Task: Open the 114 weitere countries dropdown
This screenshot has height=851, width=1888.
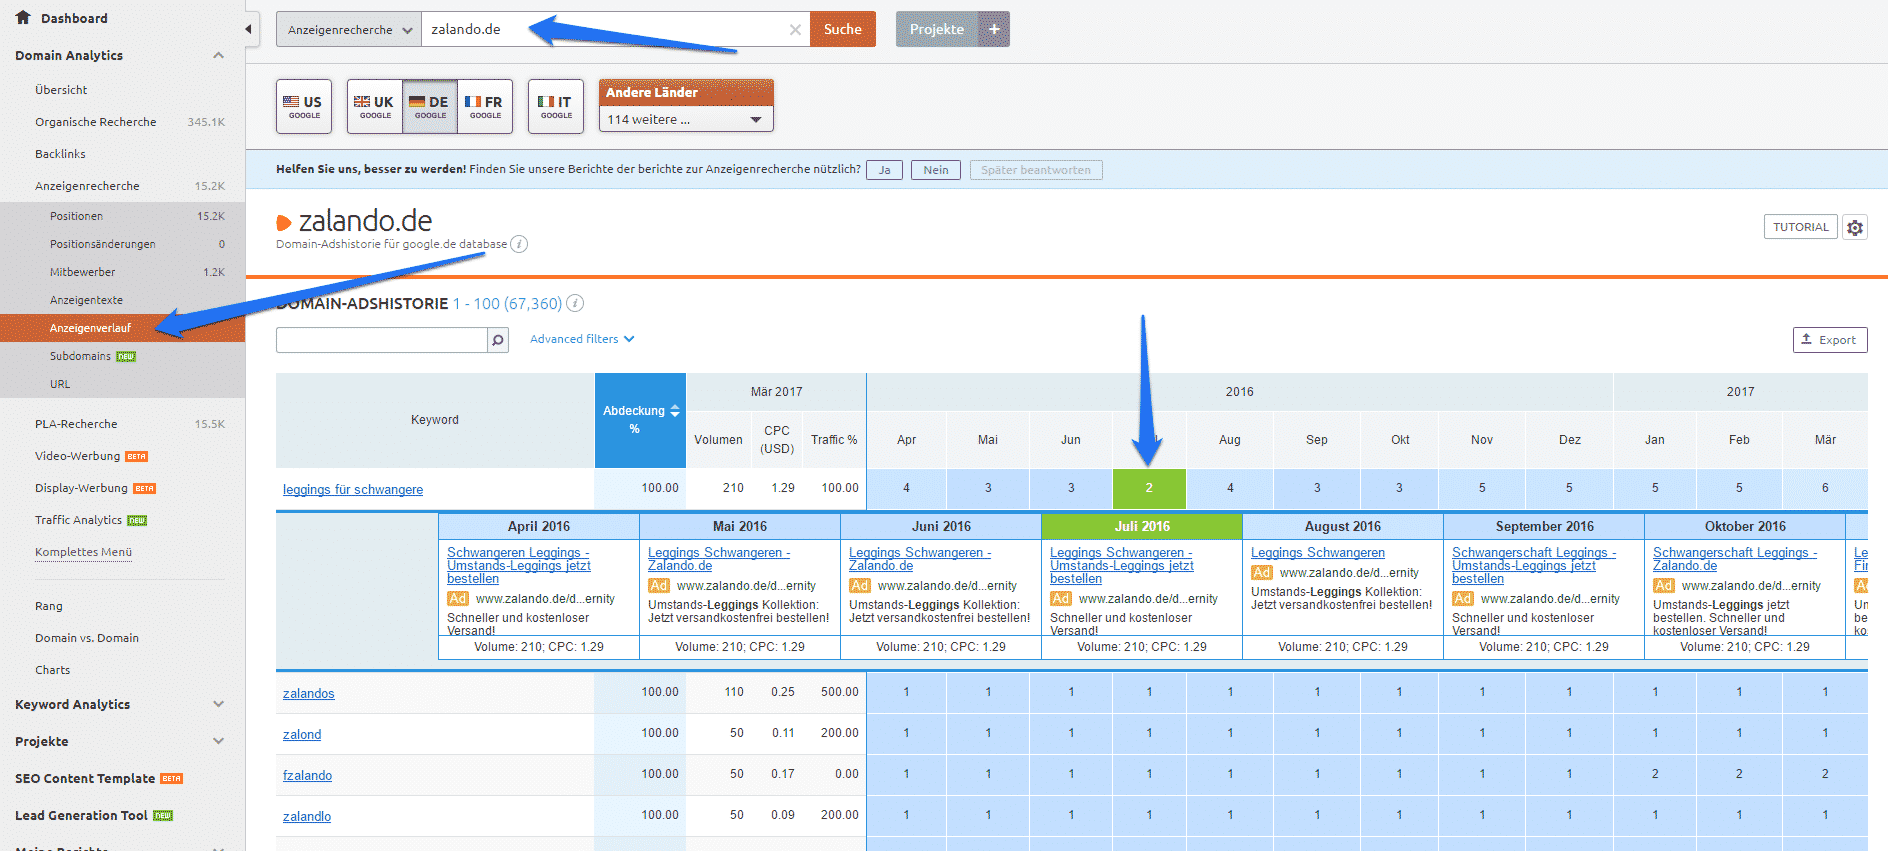Action: click(x=686, y=119)
